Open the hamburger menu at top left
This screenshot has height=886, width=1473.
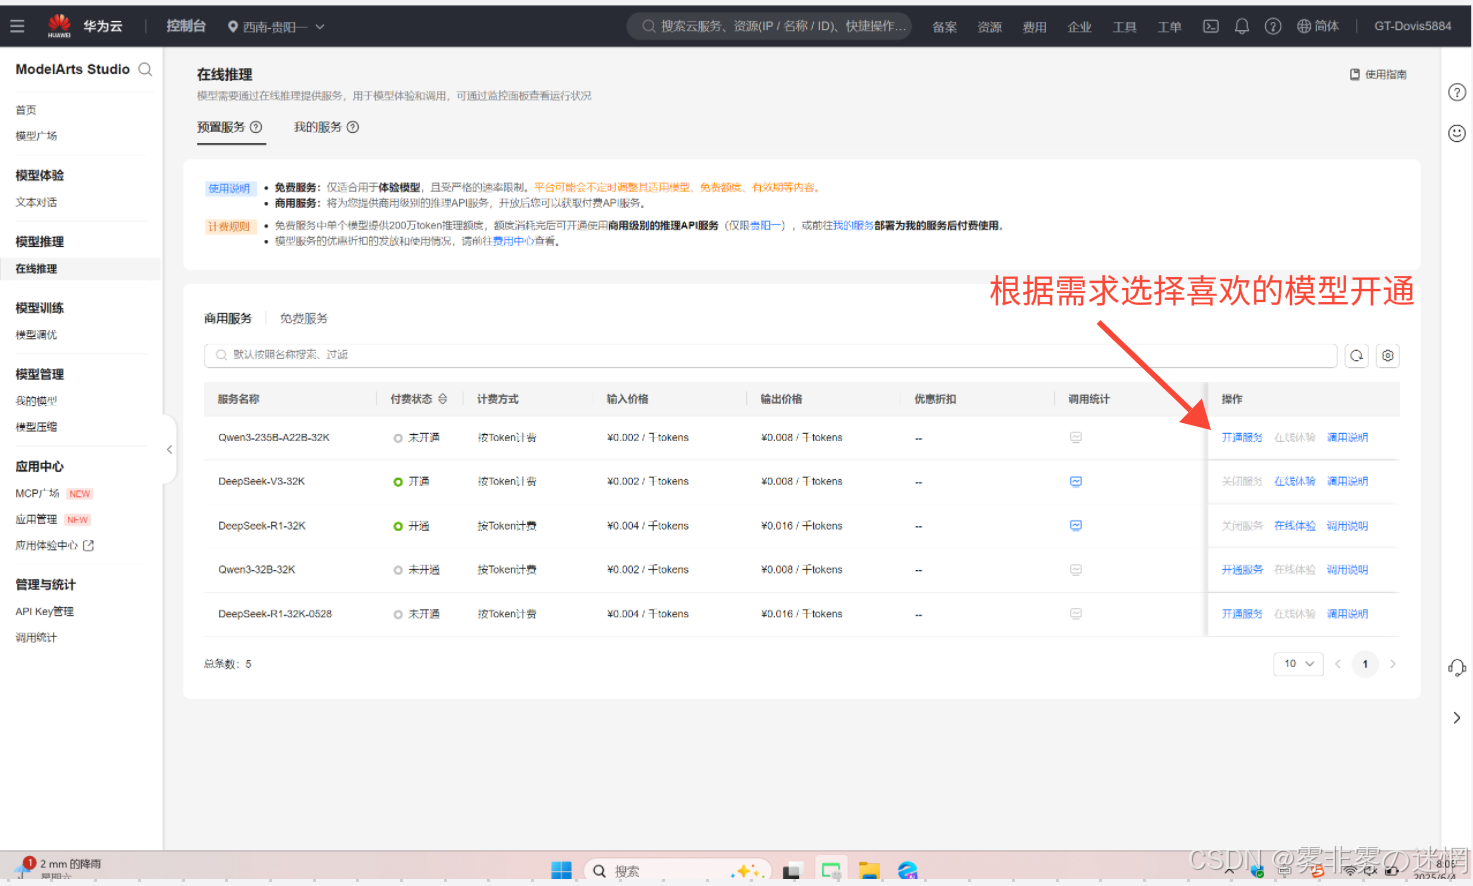[17, 26]
